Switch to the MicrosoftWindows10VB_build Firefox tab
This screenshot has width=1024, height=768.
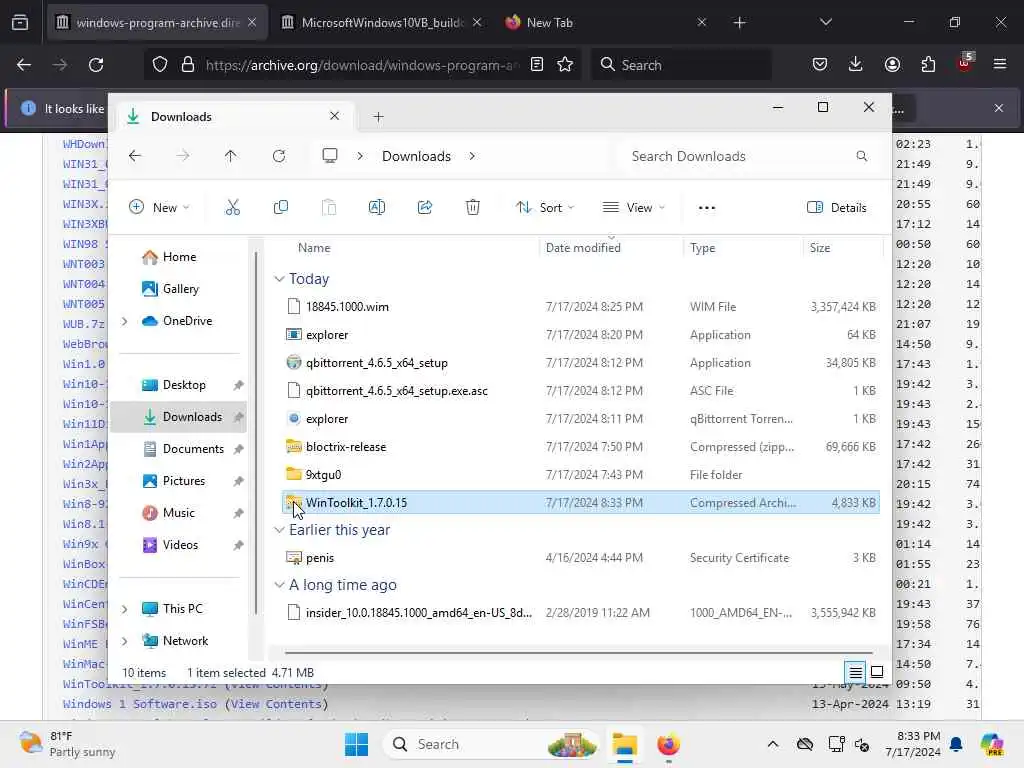click(383, 22)
